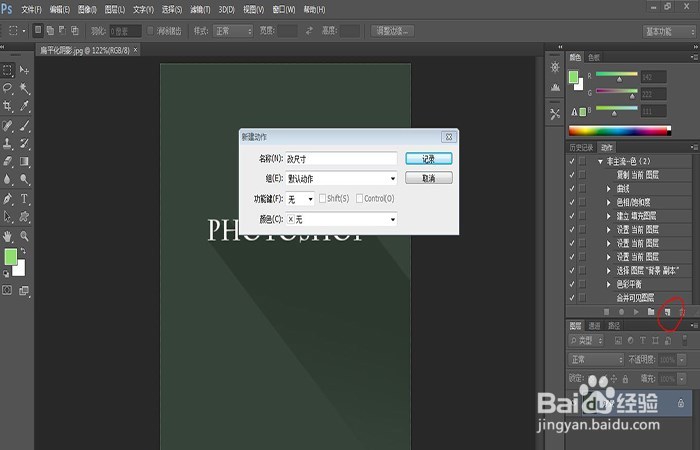The width and height of the screenshot is (700, 450).
Task: Select the Zoom tool in toolbox
Action: (x=24, y=236)
